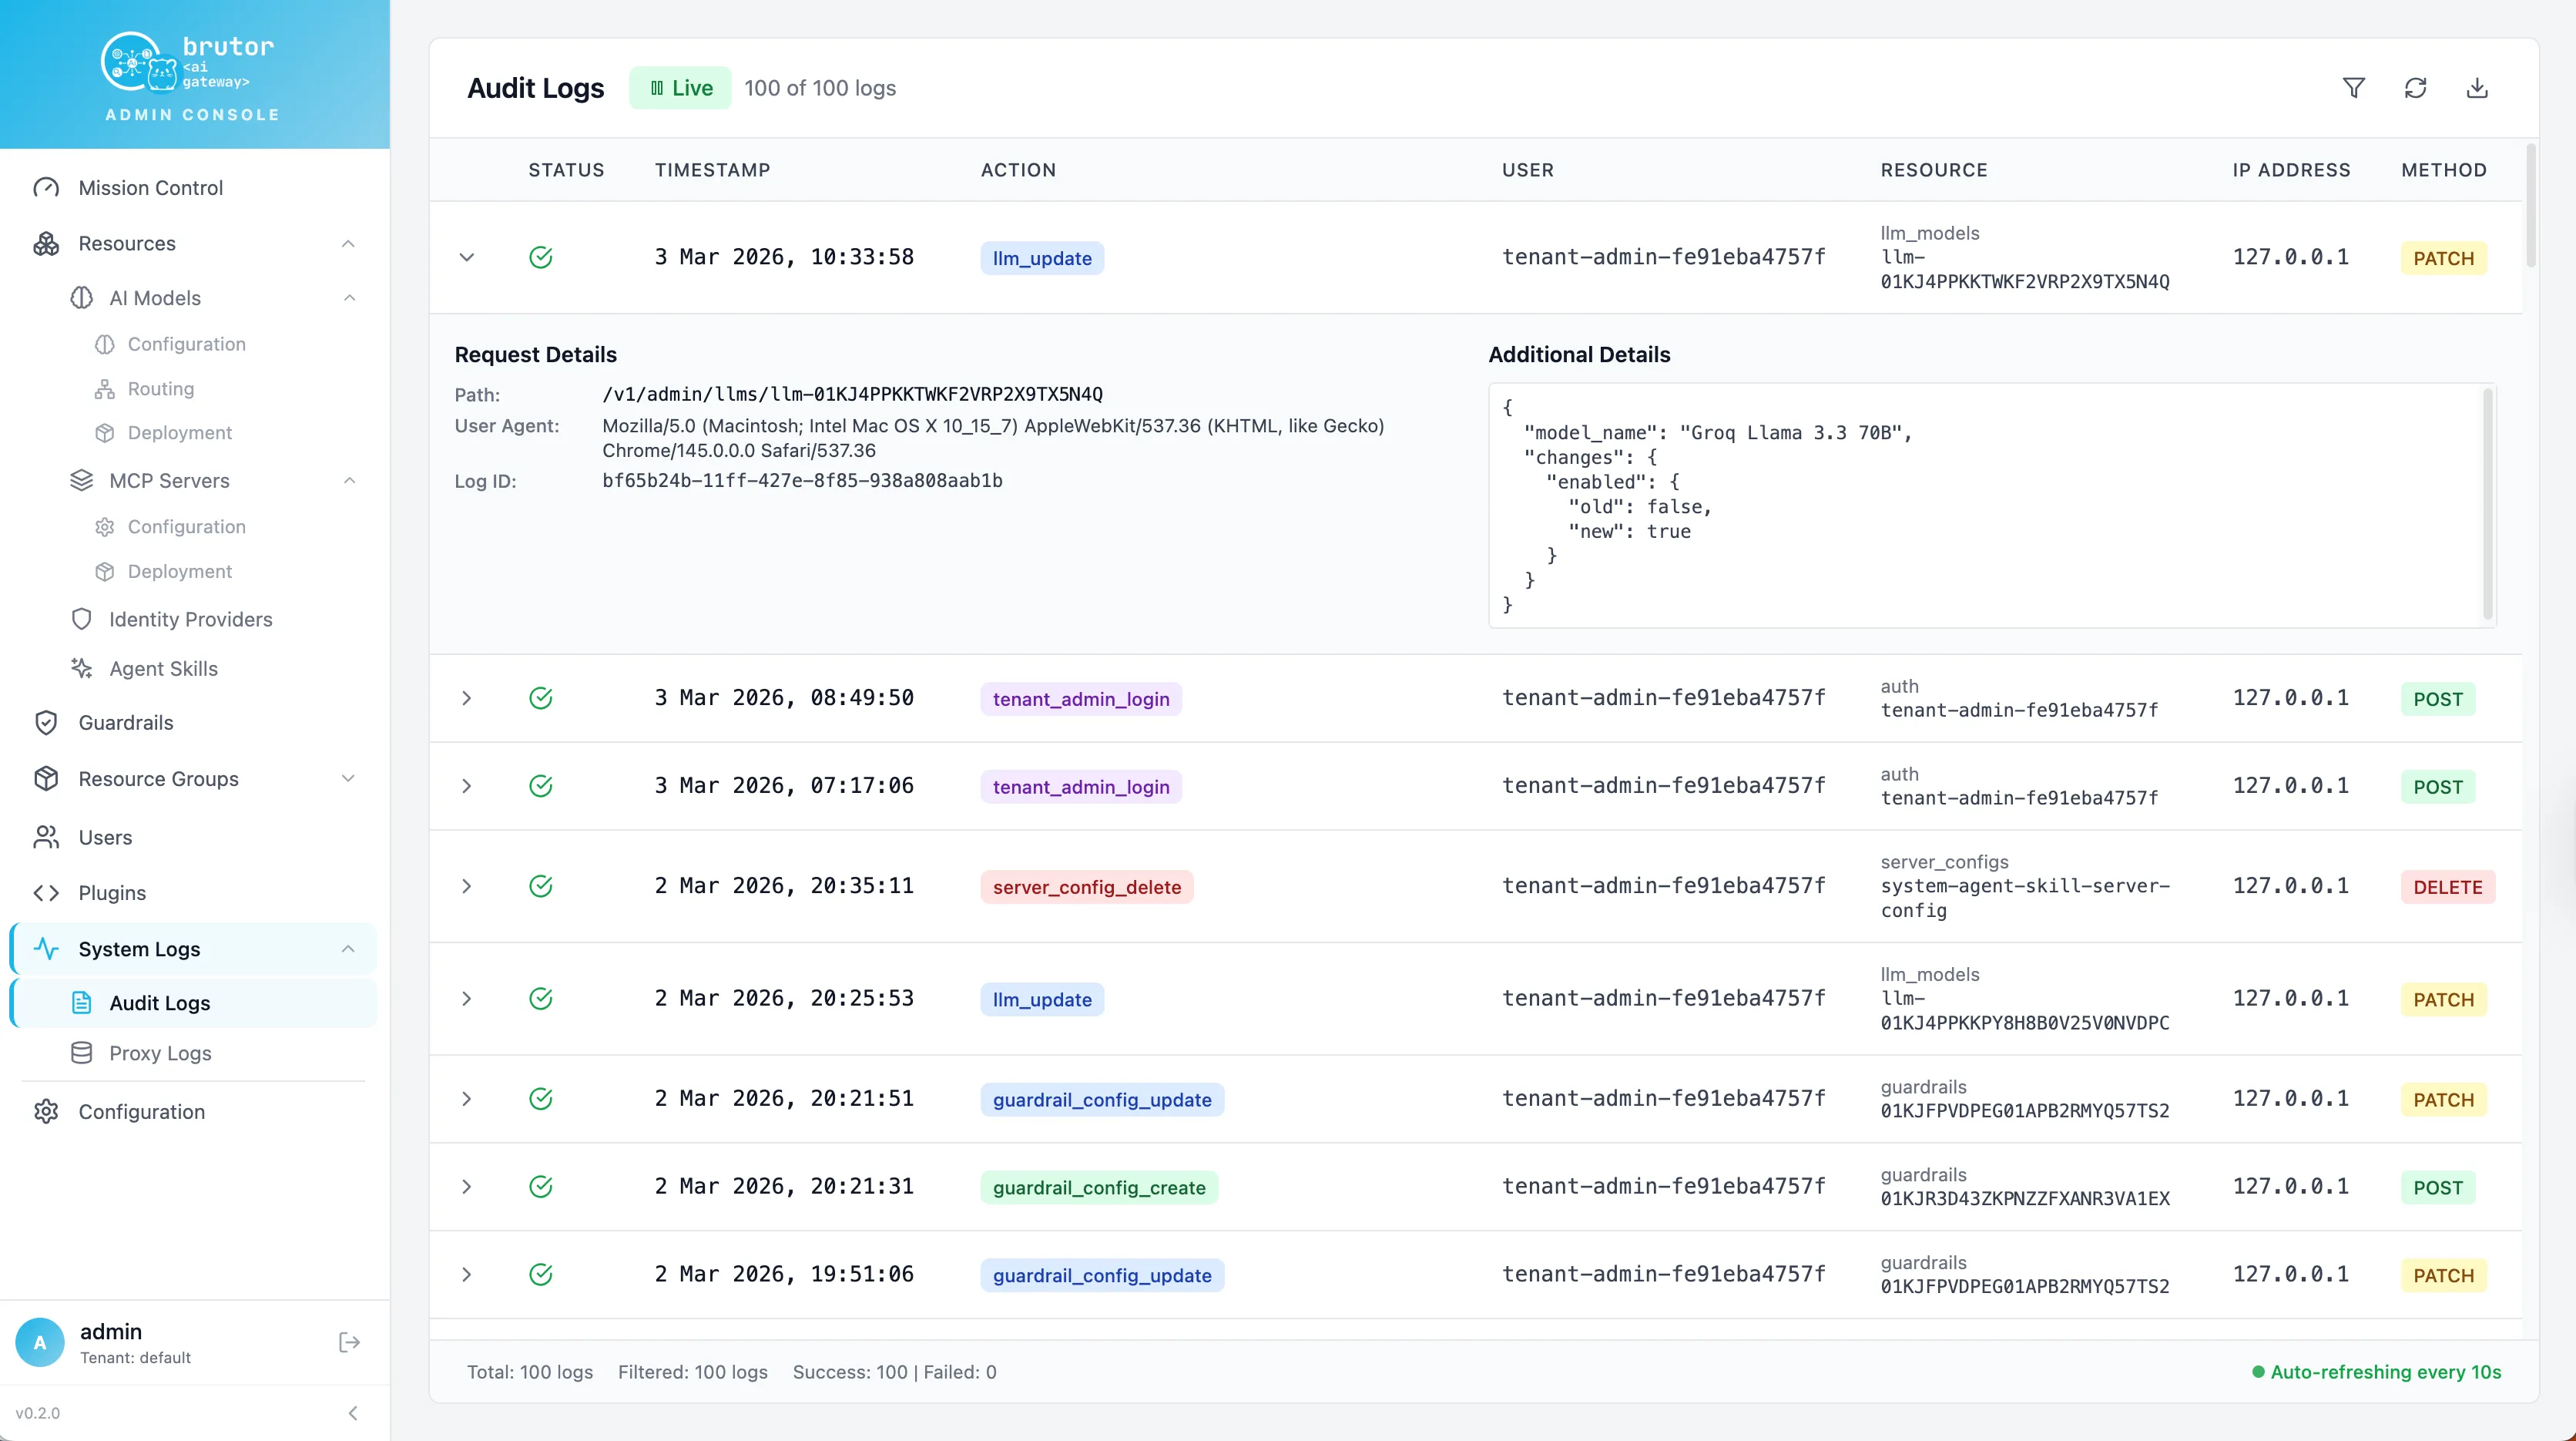Screen dimensions: 2576x1441
Task: Click the System Logs activity icon
Action: coord(46,949)
